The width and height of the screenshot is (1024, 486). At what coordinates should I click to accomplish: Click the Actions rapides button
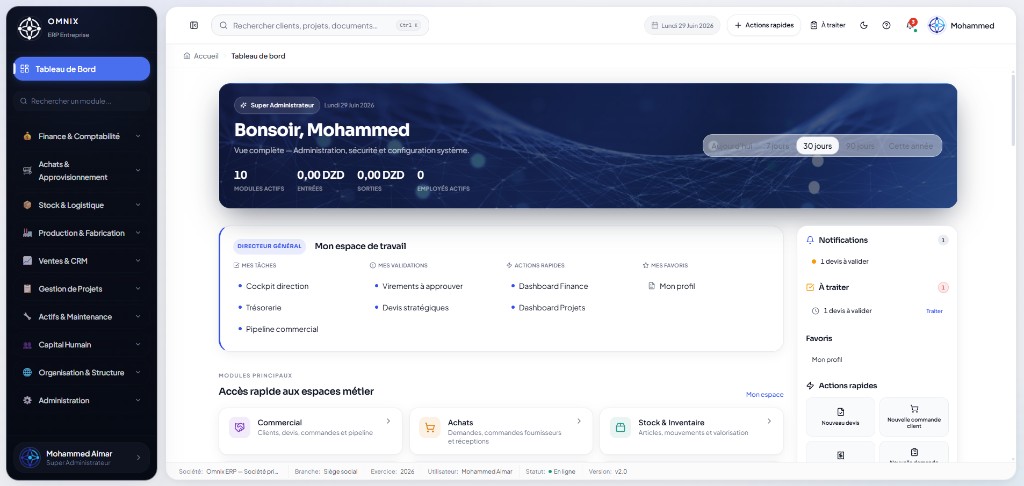764,25
